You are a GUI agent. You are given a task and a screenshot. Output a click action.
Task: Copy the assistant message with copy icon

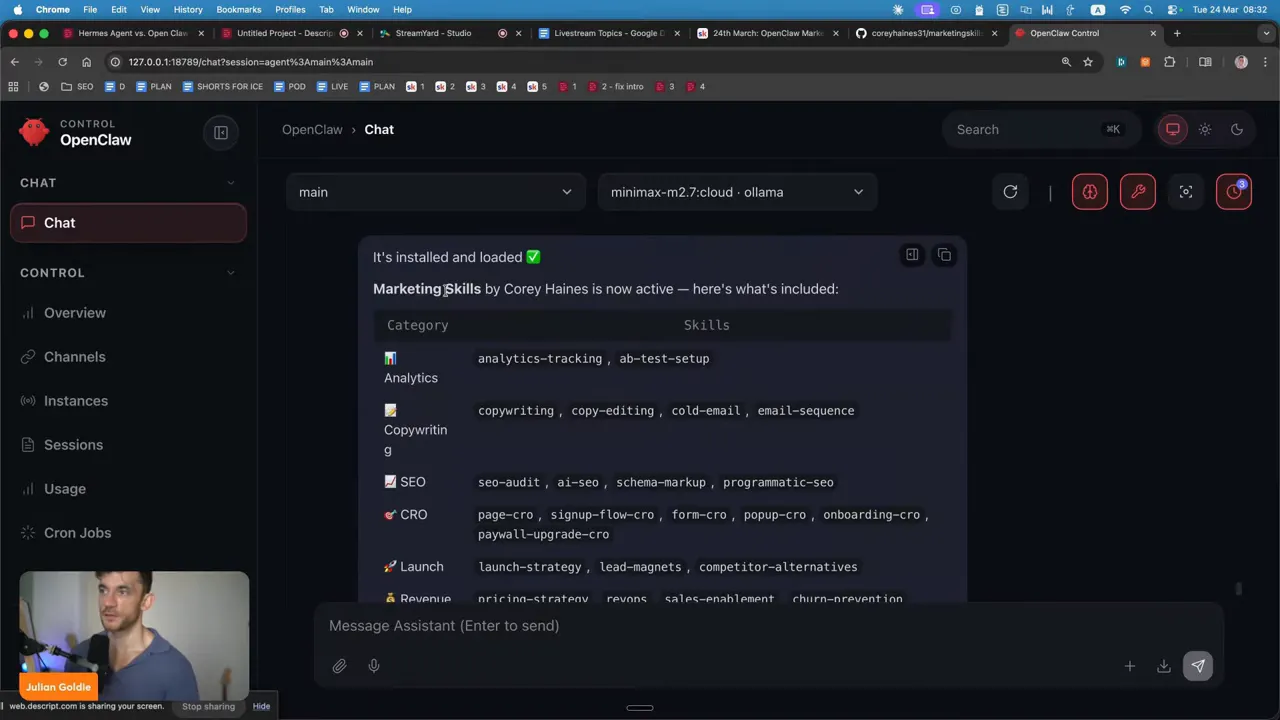[944, 255]
